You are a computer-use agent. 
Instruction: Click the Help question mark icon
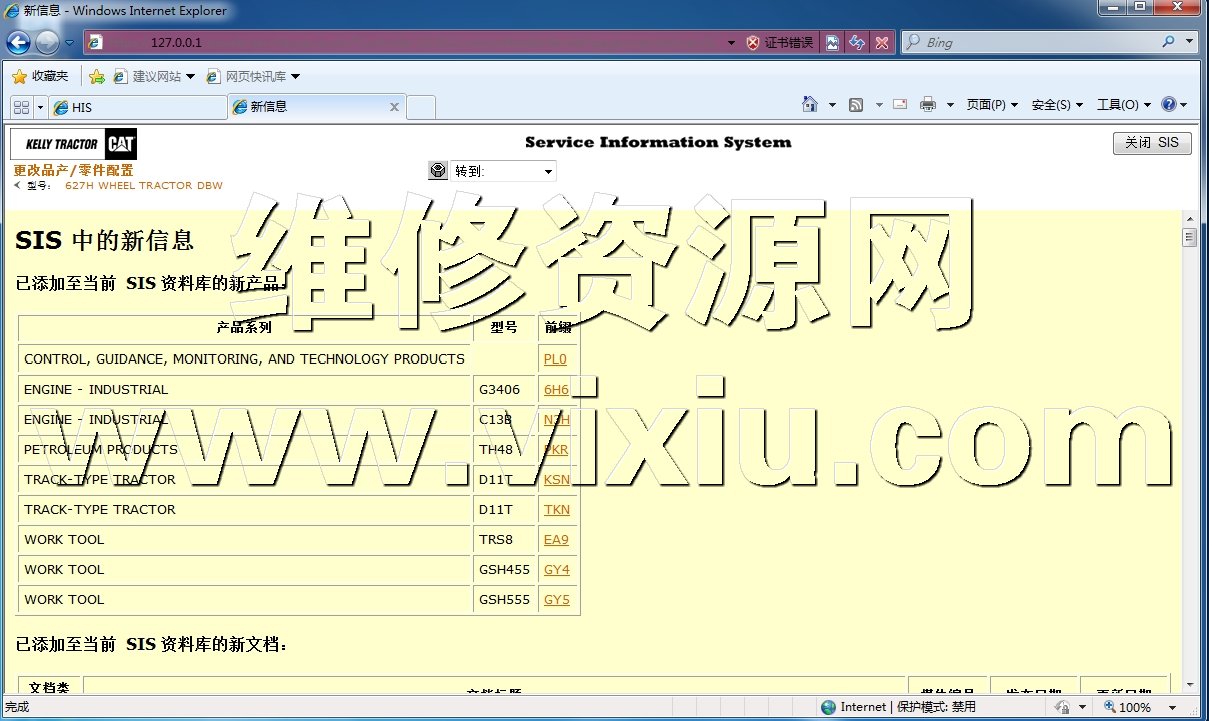click(x=1169, y=105)
